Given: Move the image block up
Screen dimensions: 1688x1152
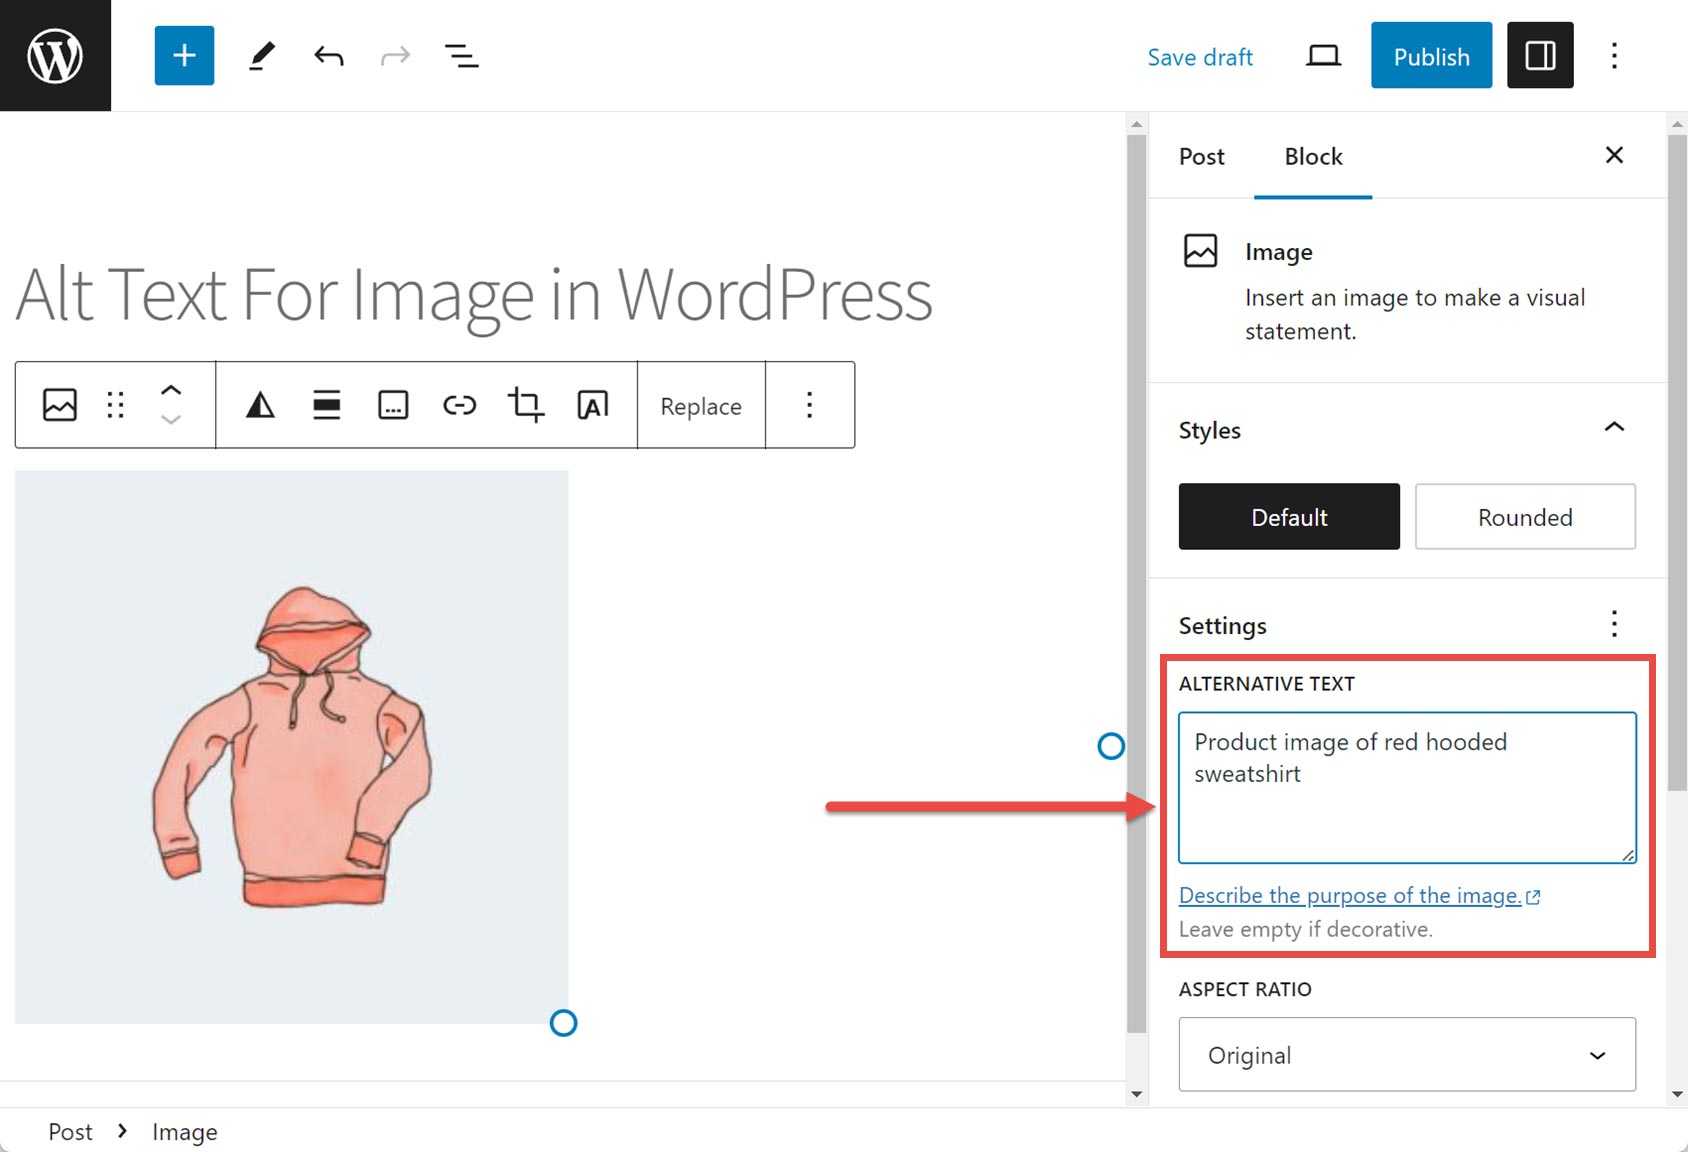Looking at the screenshot, I should tap(171, 391).
